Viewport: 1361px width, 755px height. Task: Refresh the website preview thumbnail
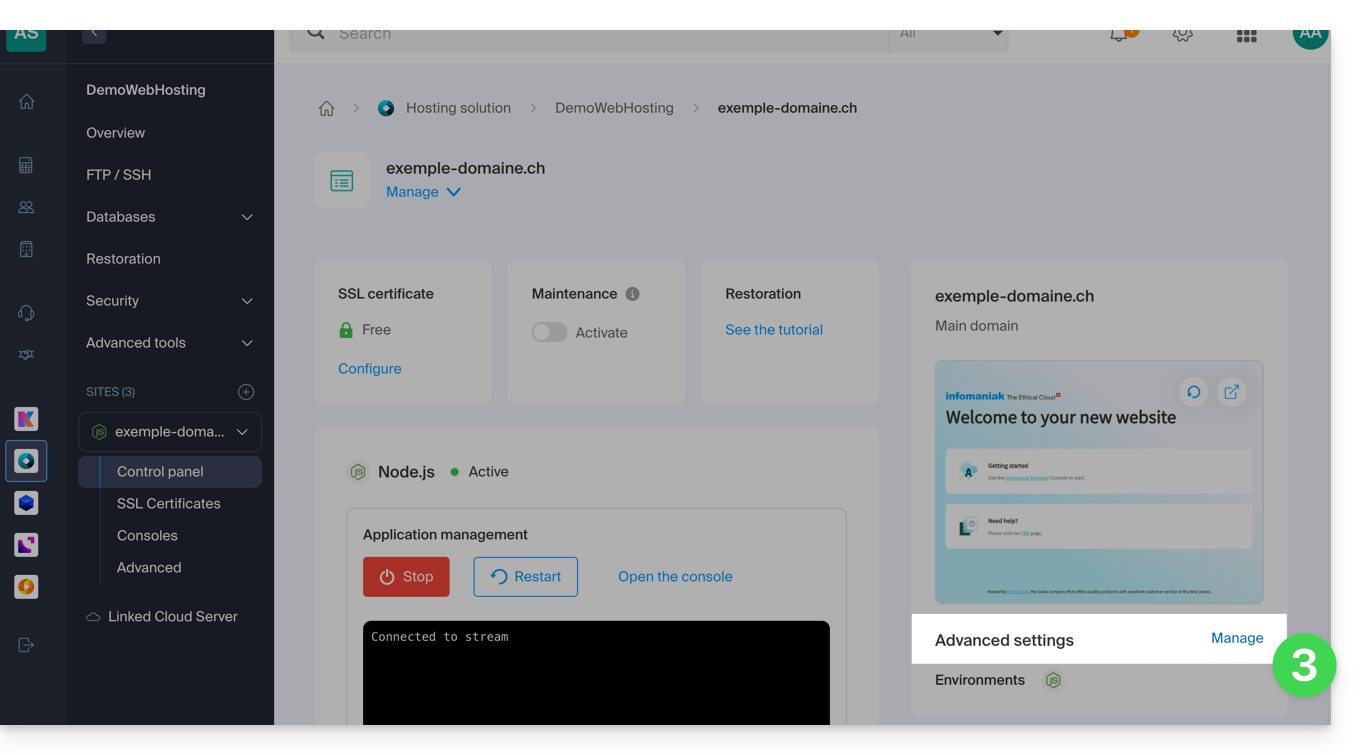coord(1193,392)
